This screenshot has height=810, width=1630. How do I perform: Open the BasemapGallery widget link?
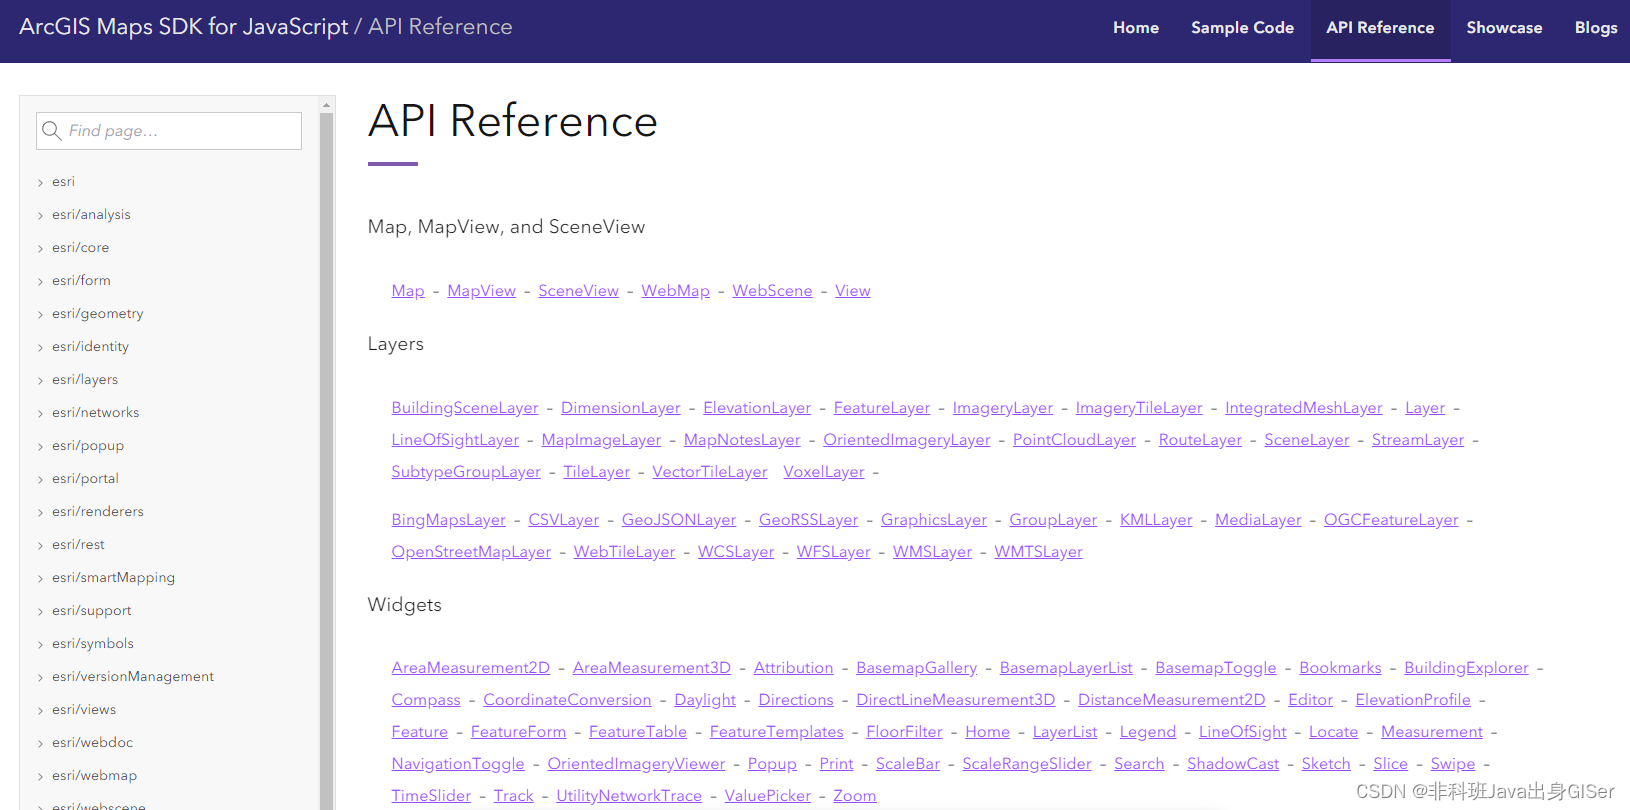(x=916, y=668)
